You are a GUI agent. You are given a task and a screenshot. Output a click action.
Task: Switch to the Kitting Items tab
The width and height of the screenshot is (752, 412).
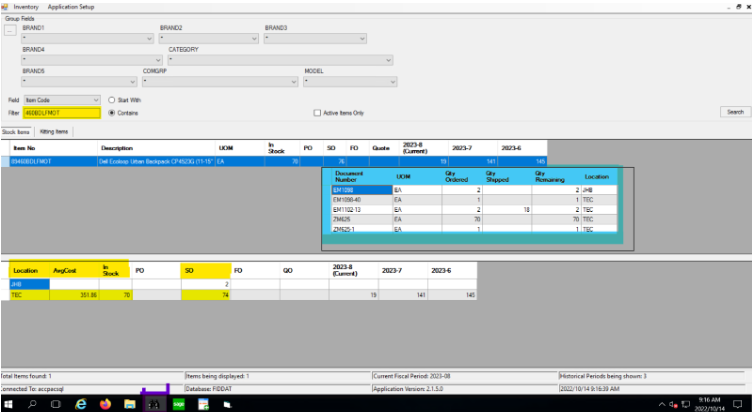54,131
